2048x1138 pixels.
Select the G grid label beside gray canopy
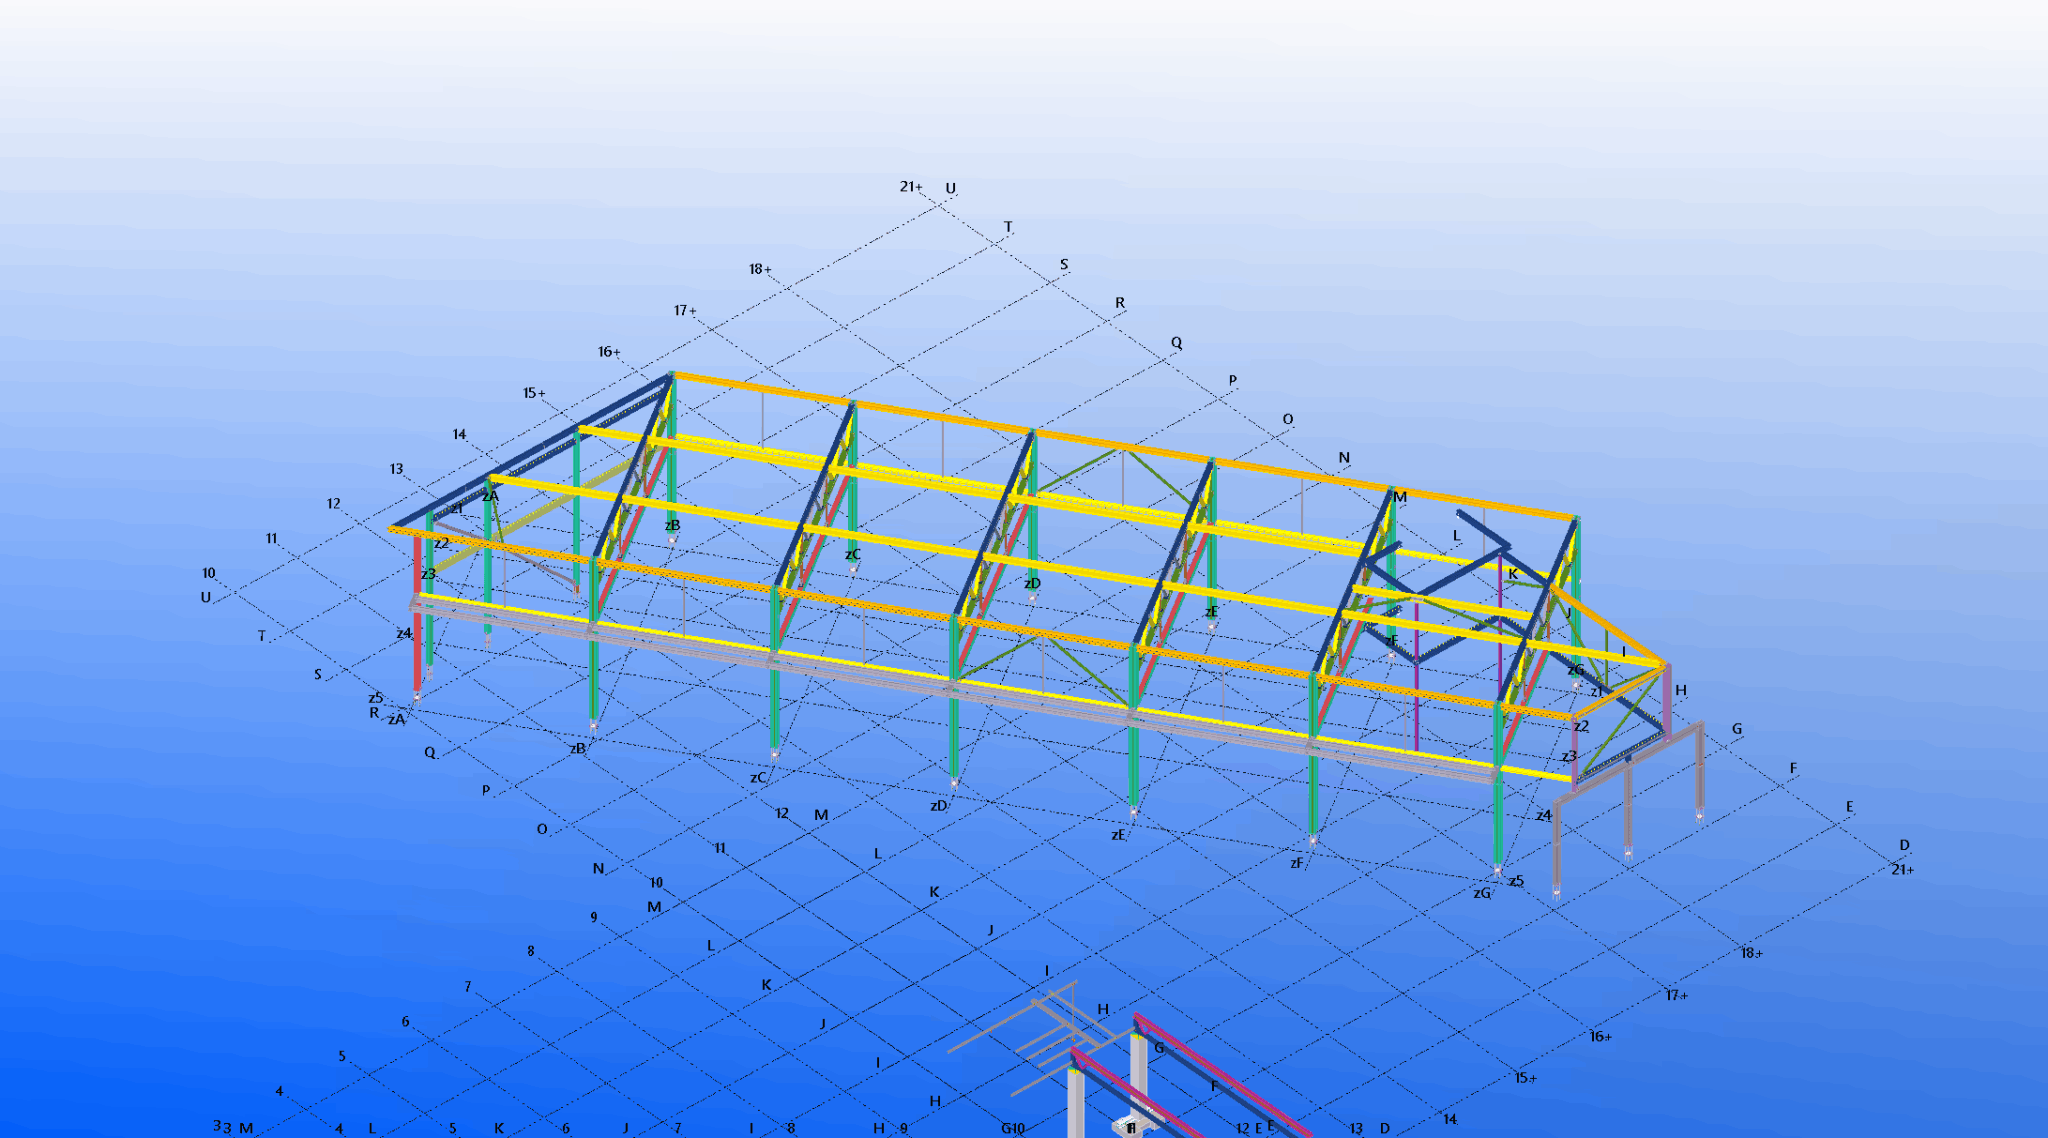(1737, 729)
